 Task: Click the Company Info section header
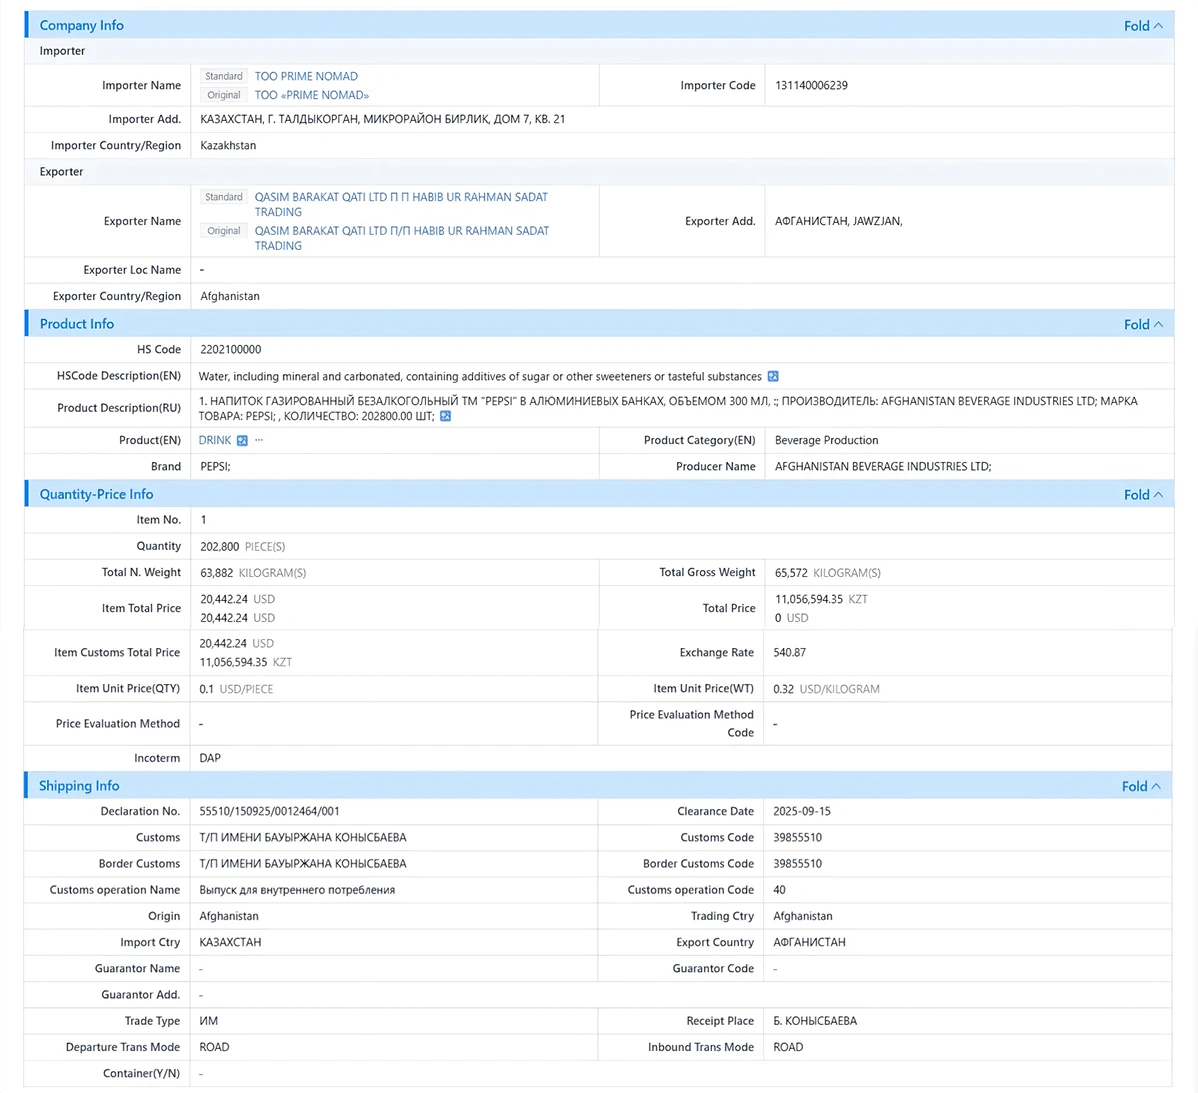[82, 25]
